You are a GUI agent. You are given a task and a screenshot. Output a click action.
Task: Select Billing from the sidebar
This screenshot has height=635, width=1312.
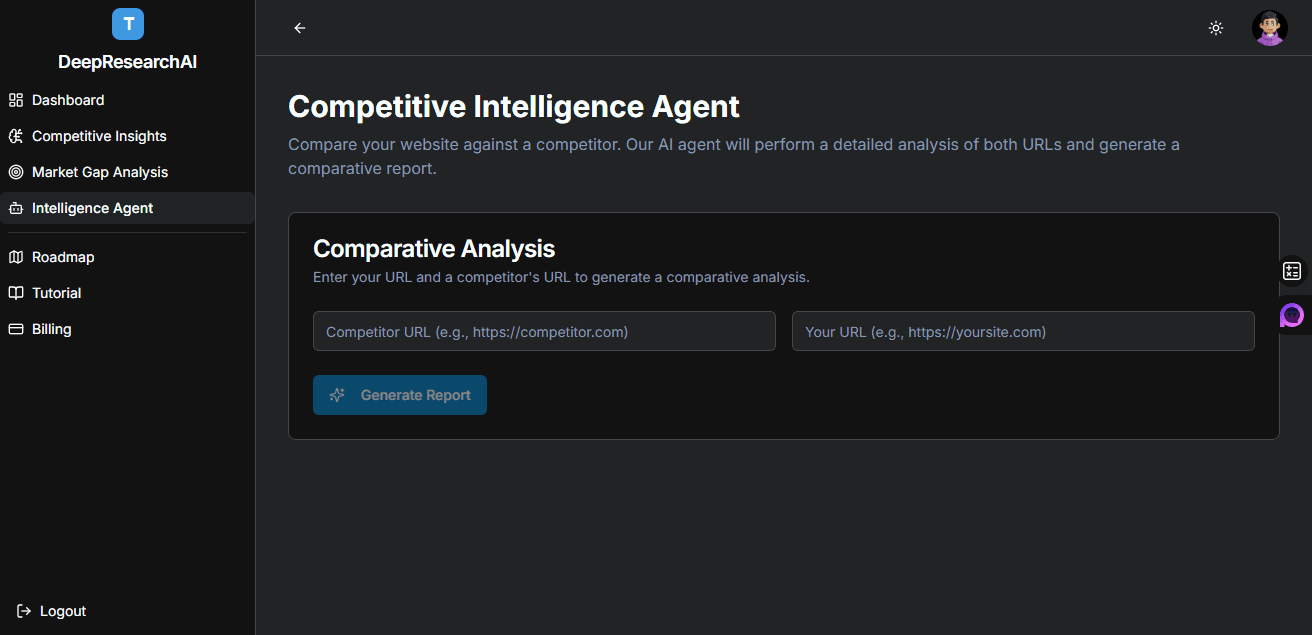52,328
